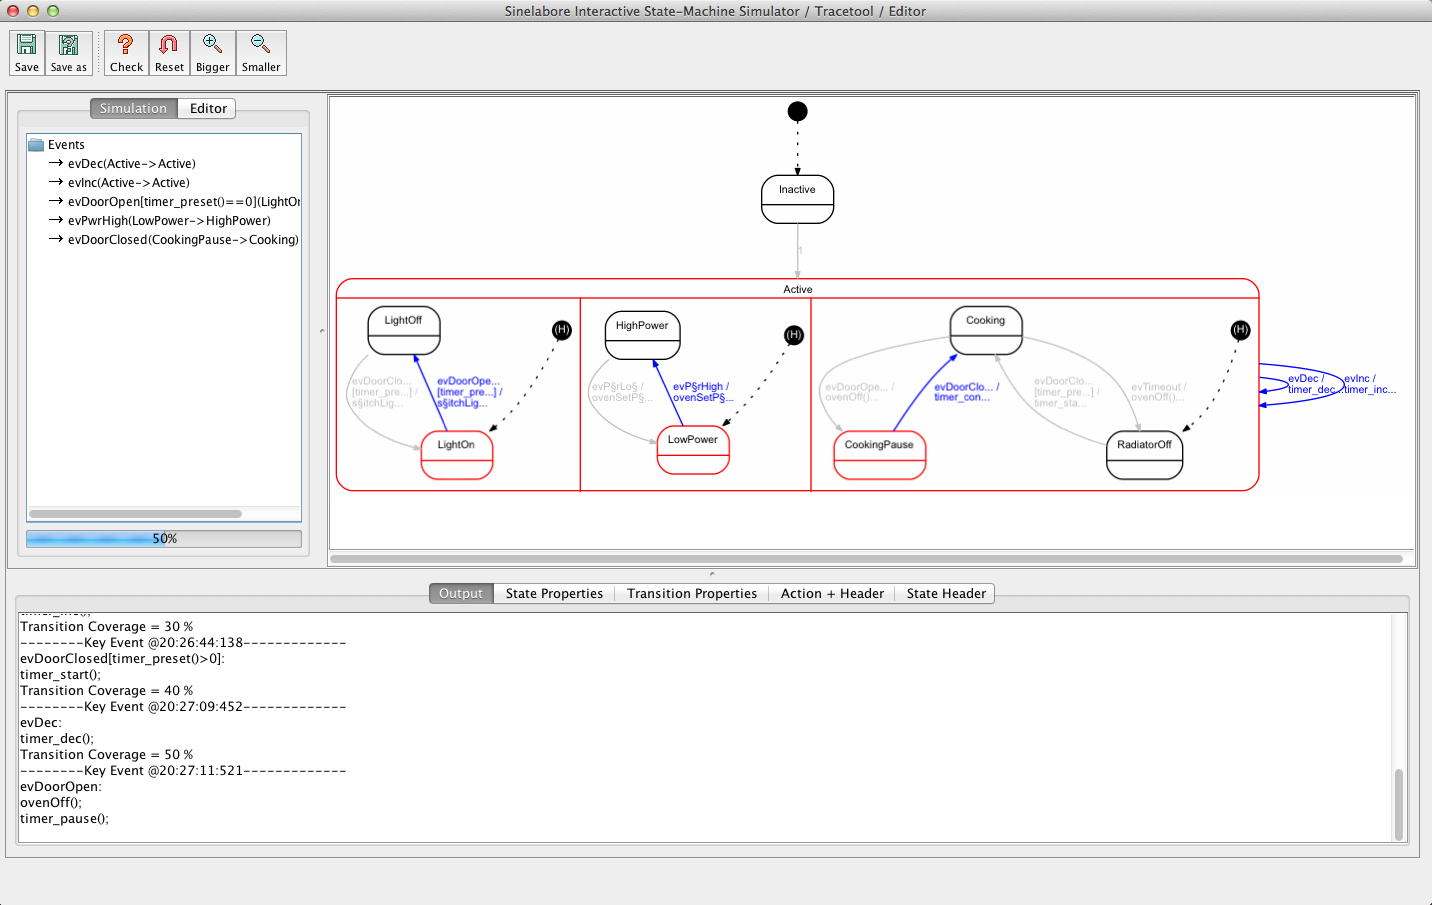Fire the evDoorClosed event in Events list

[x=182, y=240]
